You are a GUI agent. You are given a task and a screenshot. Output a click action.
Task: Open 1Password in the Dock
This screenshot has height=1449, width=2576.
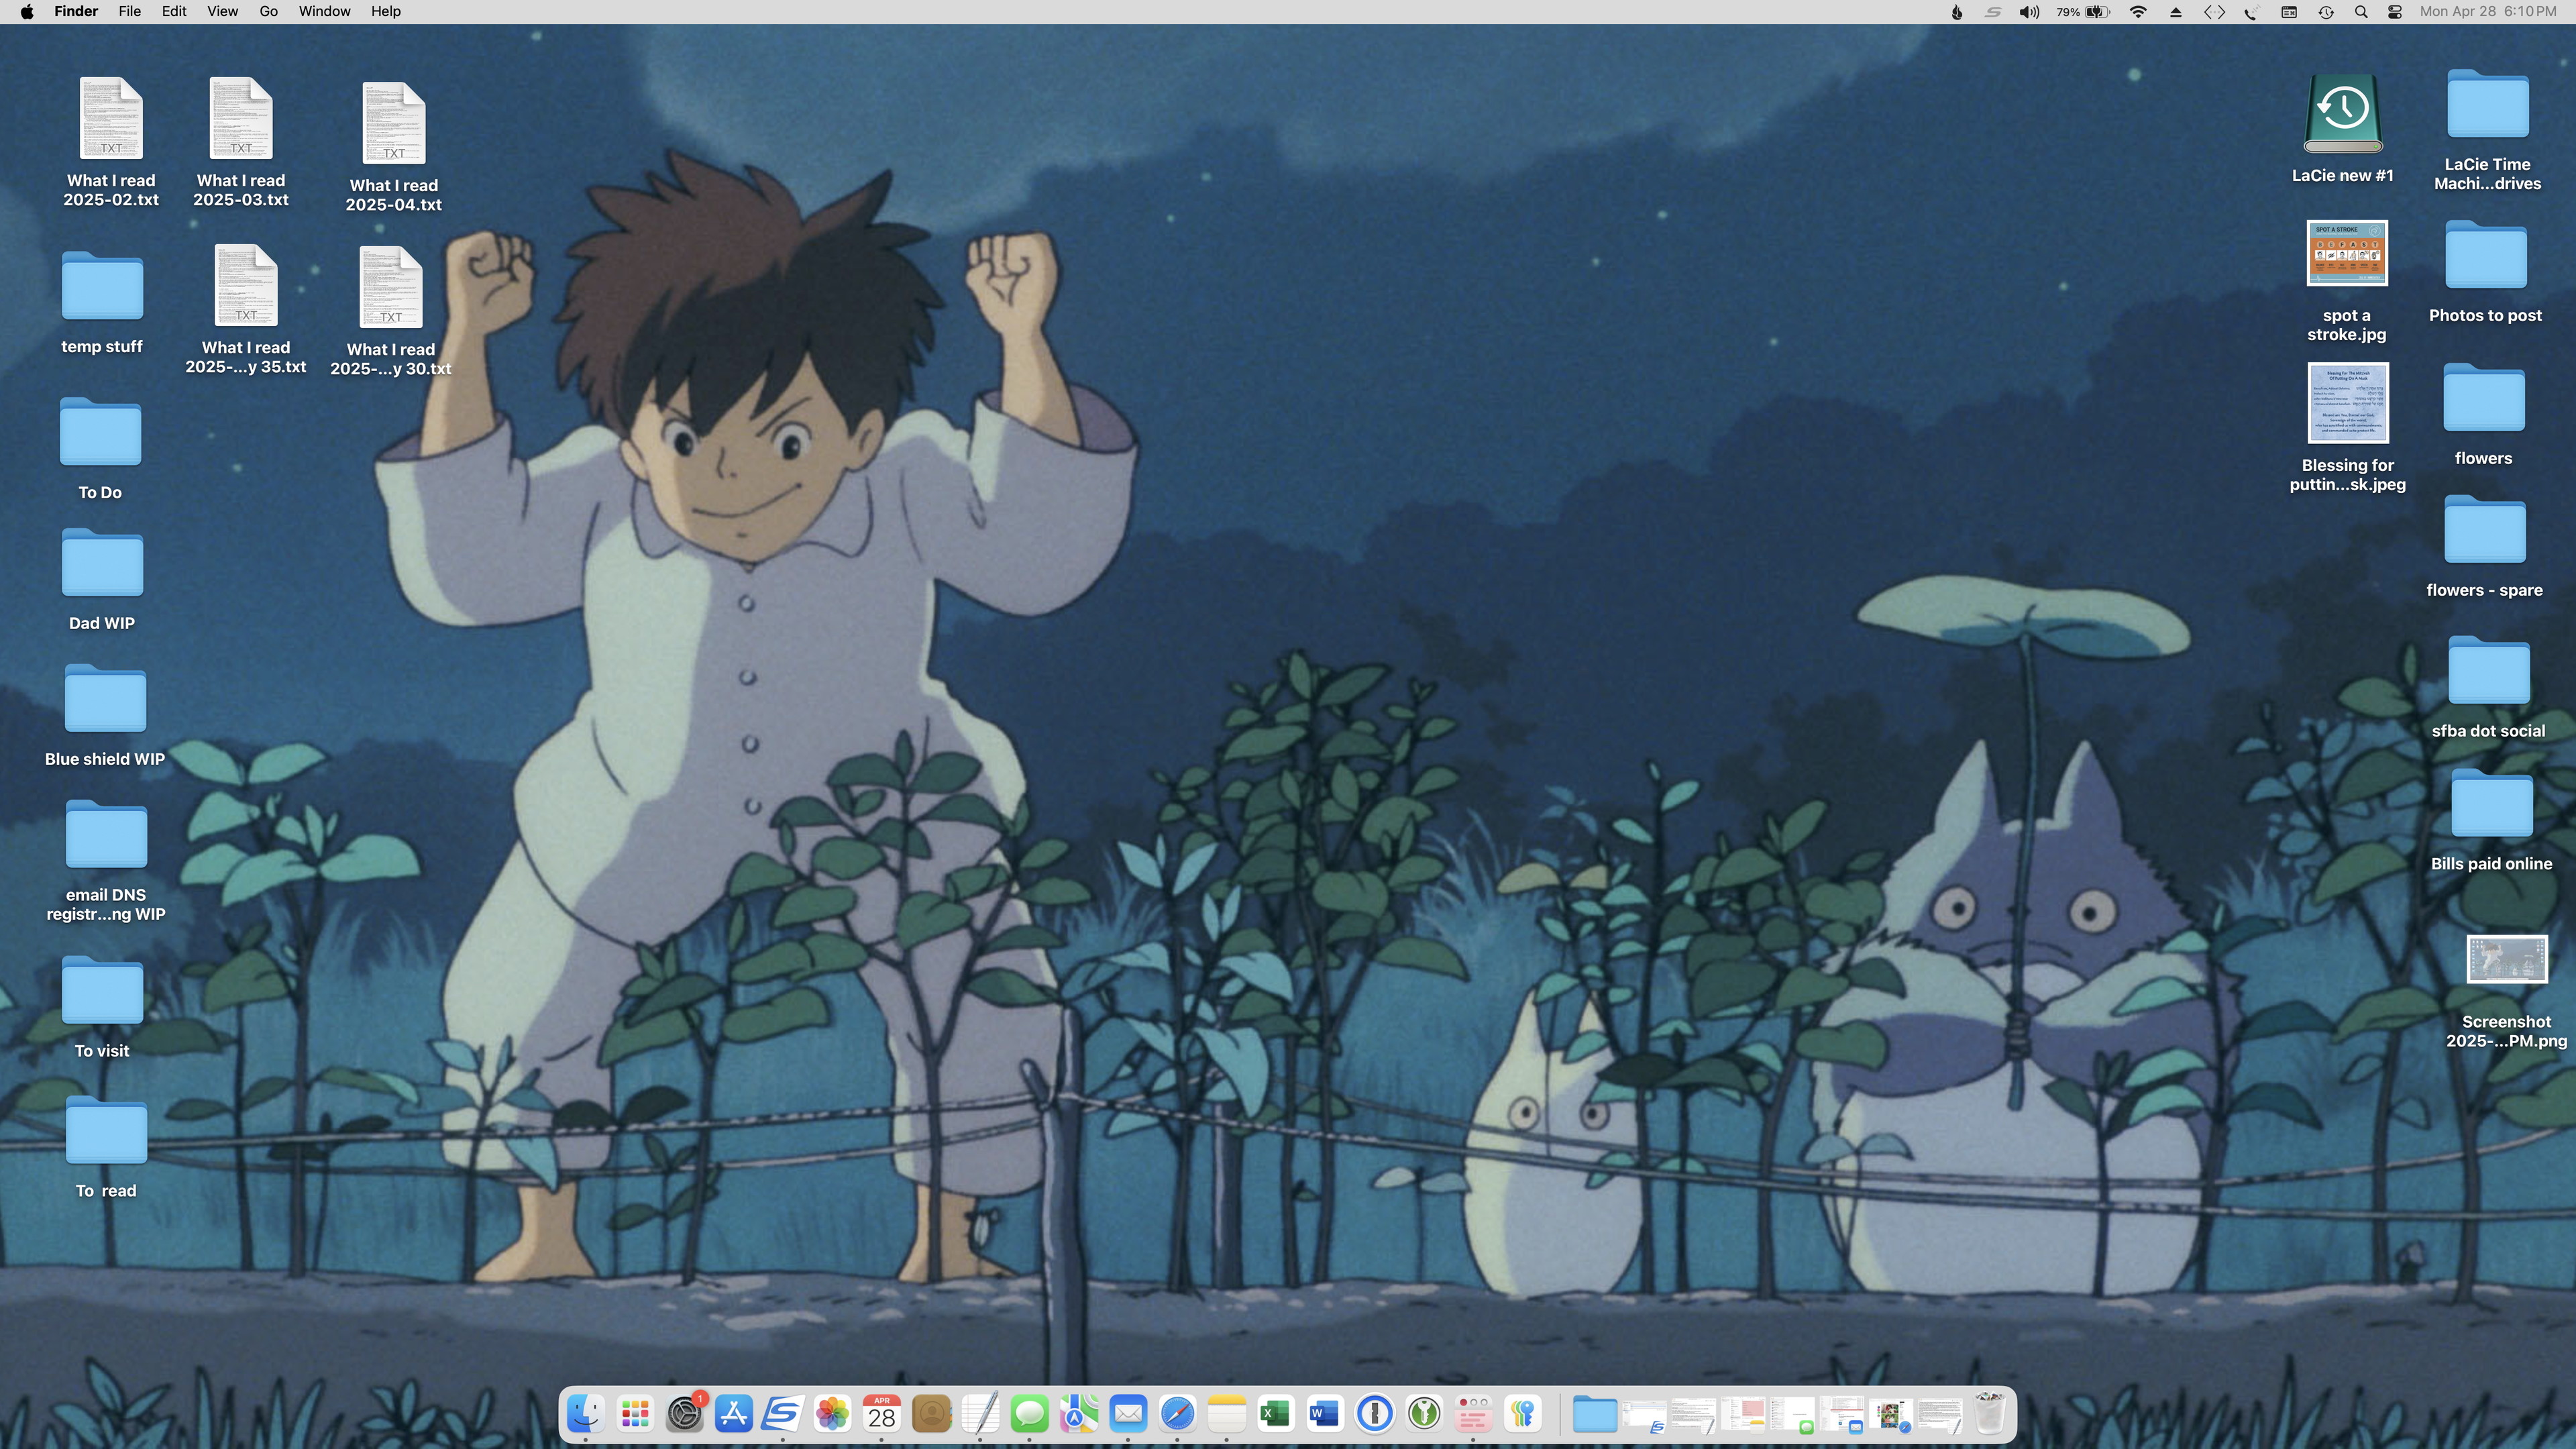pyautogui.click(x=1375, y=1414)
